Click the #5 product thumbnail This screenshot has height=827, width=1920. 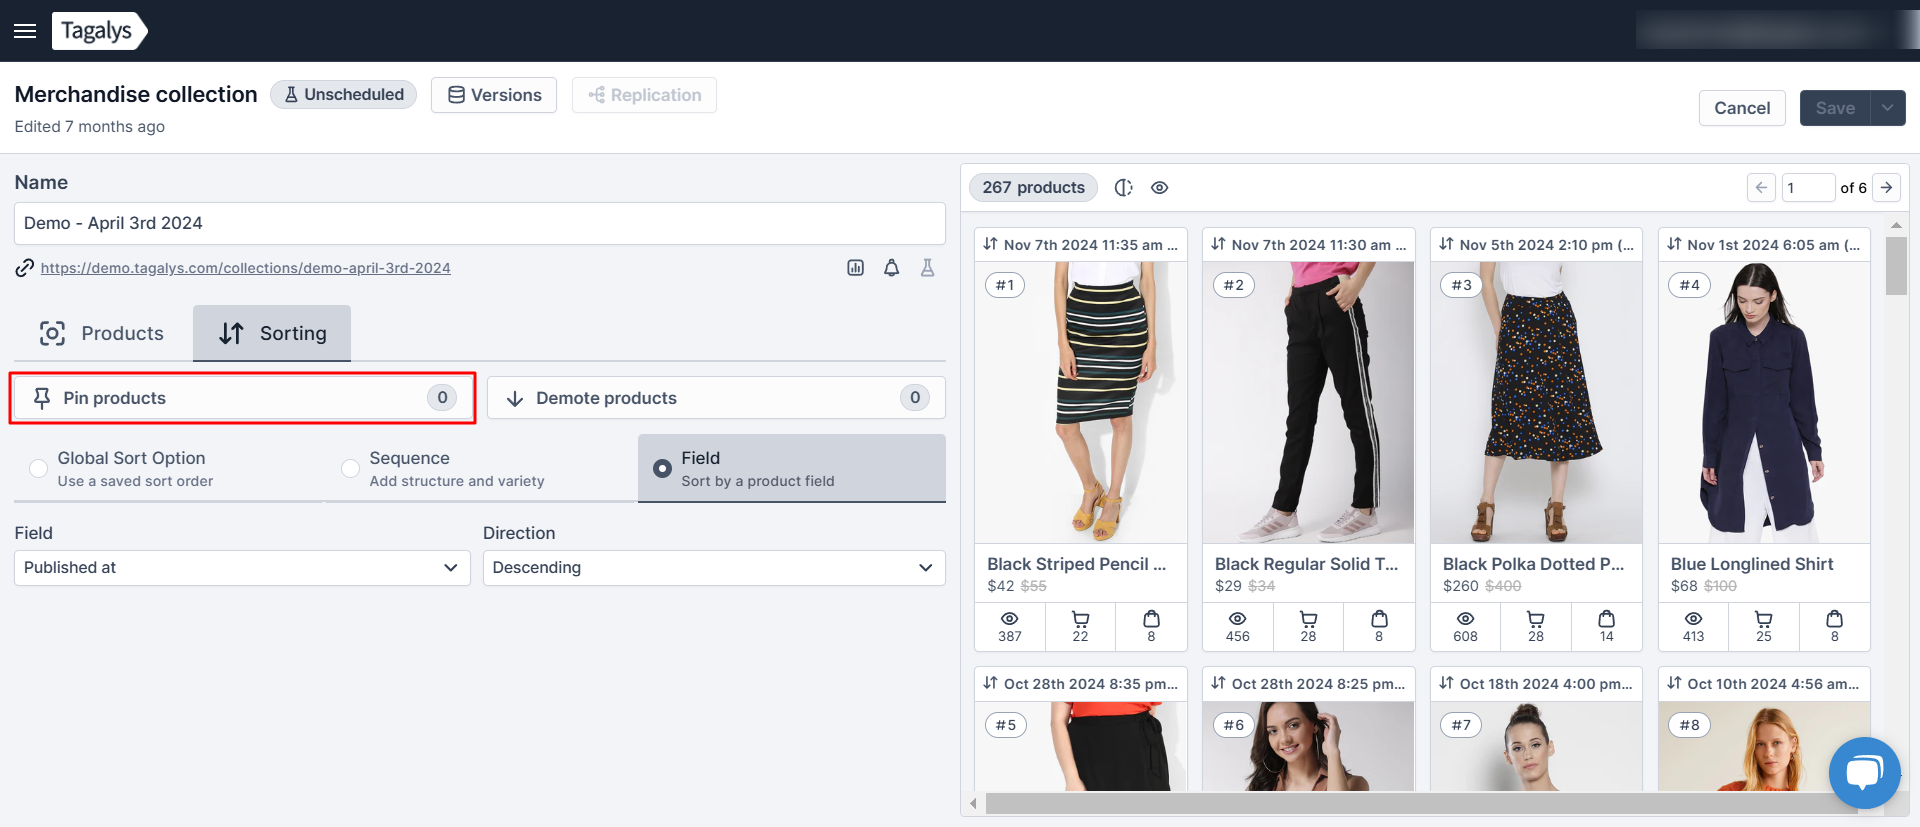[x=1081, y=746]
